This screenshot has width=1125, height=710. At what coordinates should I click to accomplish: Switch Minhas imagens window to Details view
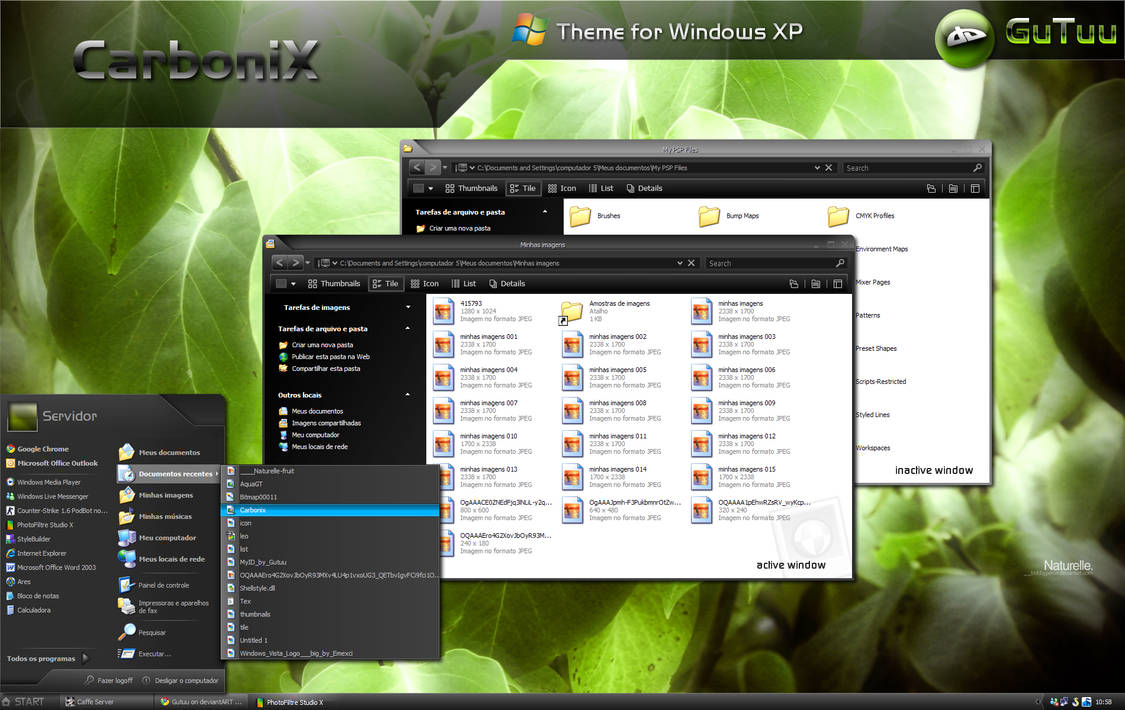point(507,284)
